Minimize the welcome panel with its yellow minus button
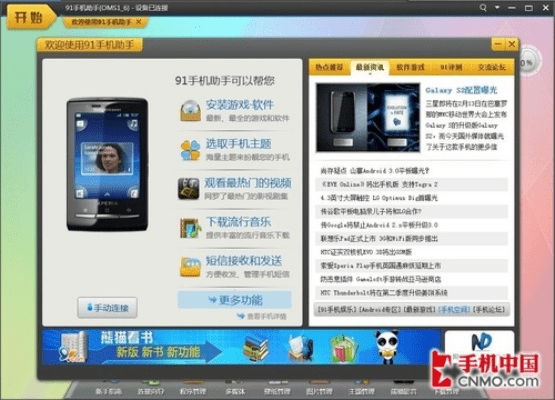The height and width of the screenshot is (400, 555). pos(498,44)
